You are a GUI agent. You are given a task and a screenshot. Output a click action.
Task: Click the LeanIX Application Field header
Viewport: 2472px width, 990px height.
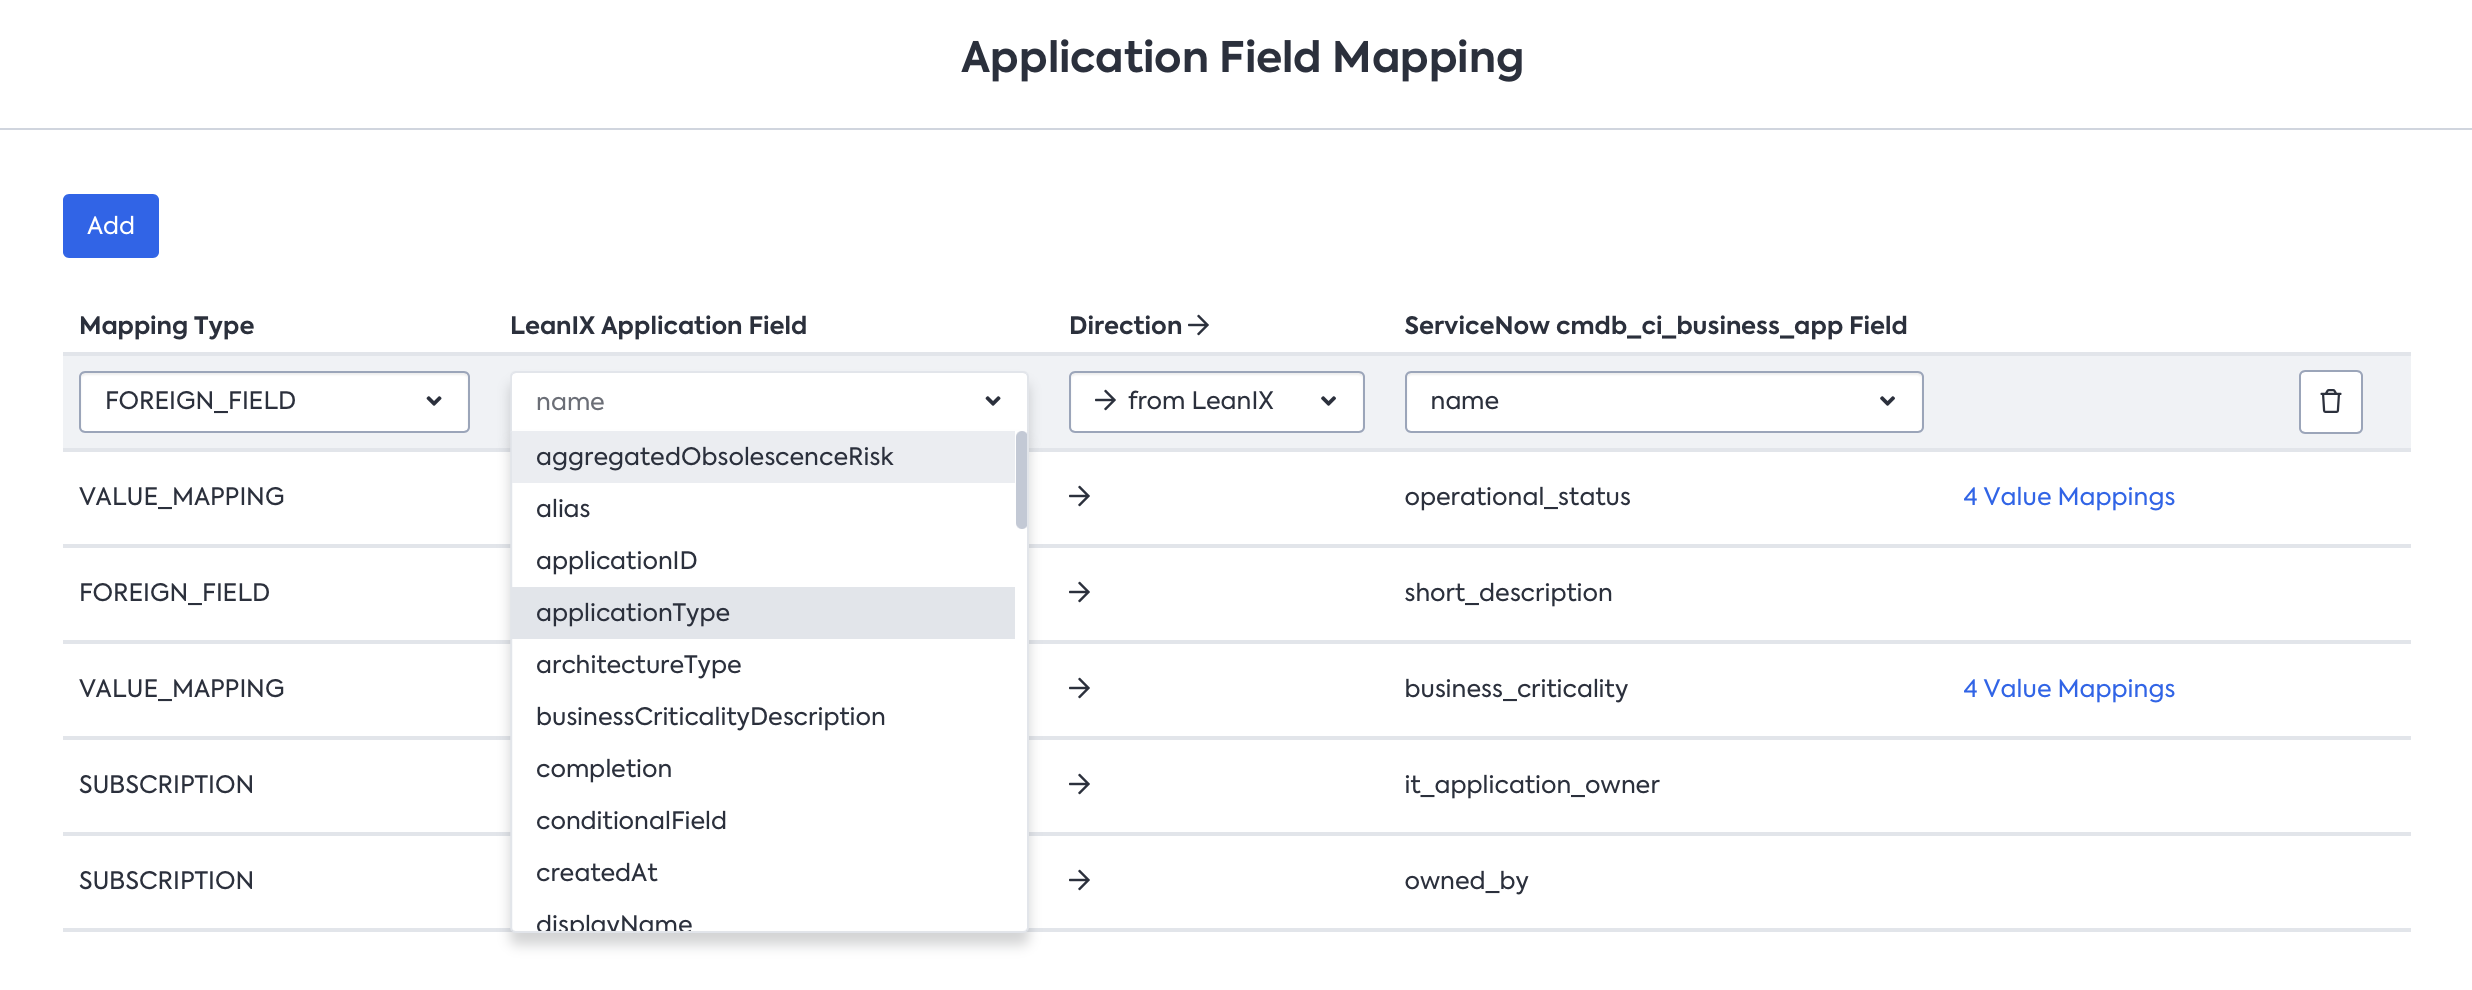click(658, 326)
